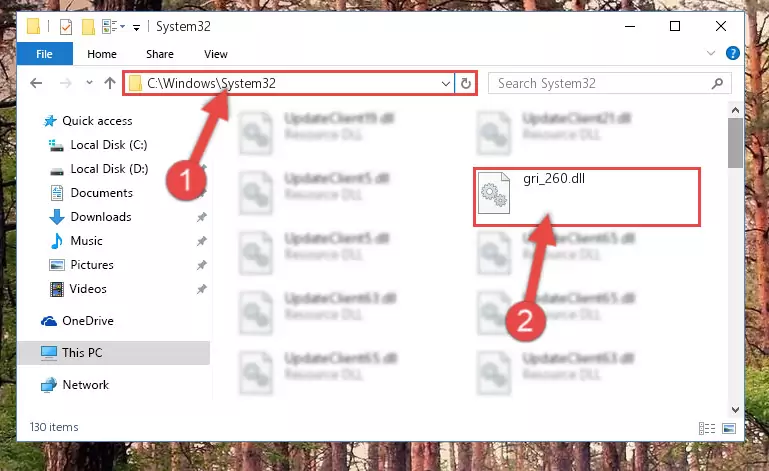
Task: Open the Share ribbon tab
Action: point(160,54)
